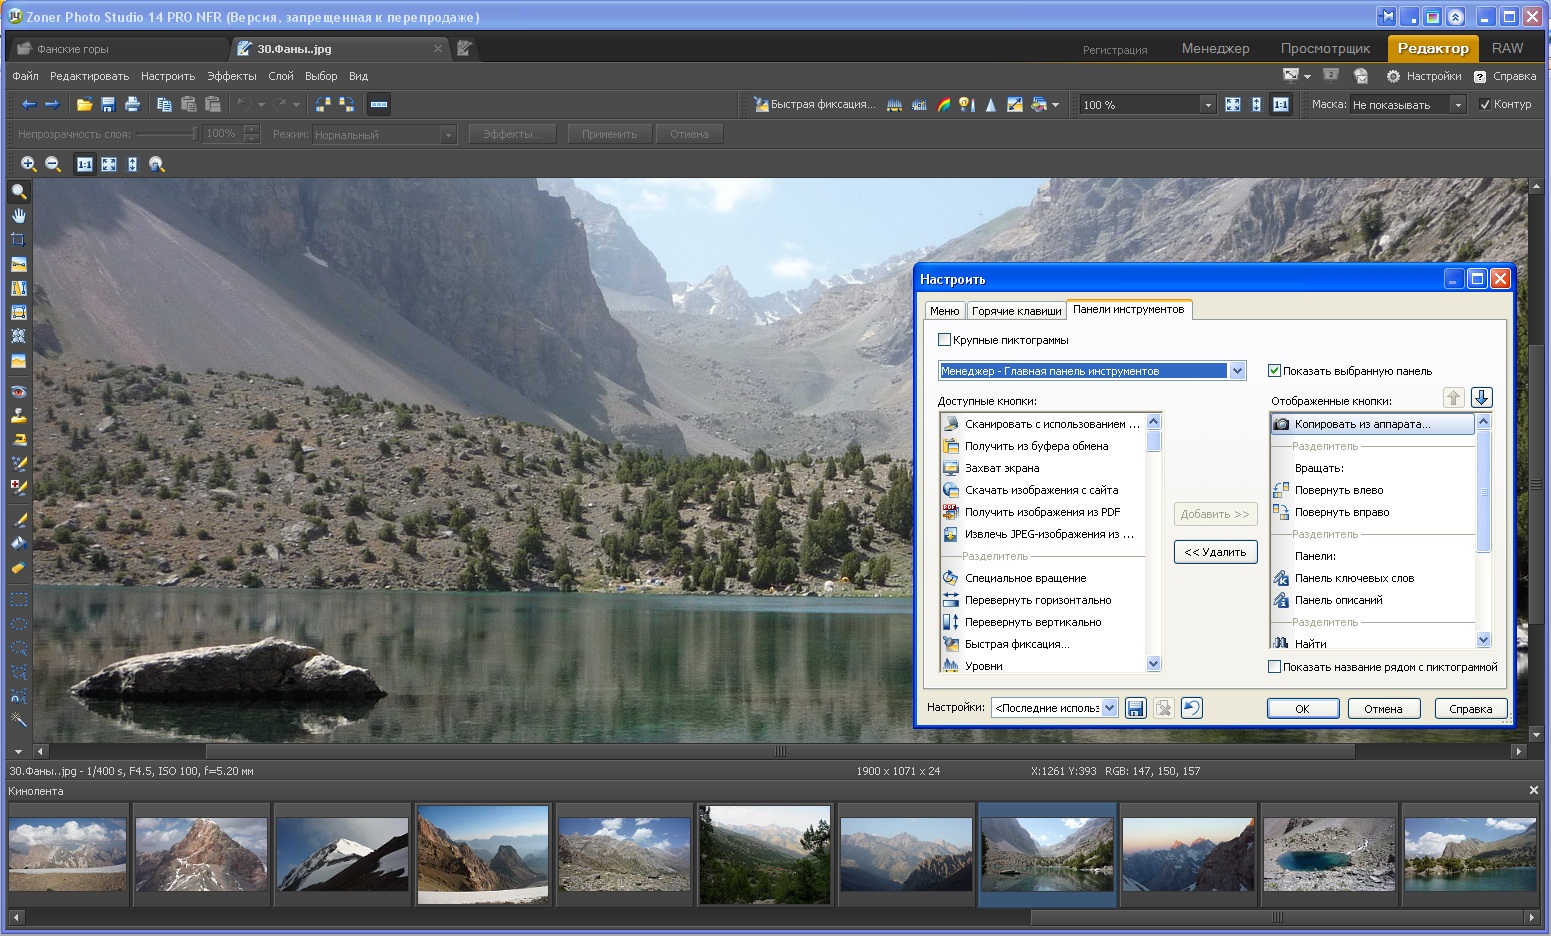Enable the Крупные пиктограммы checkbox
The width and height of the screenshot is (1551, 936).
944,340
